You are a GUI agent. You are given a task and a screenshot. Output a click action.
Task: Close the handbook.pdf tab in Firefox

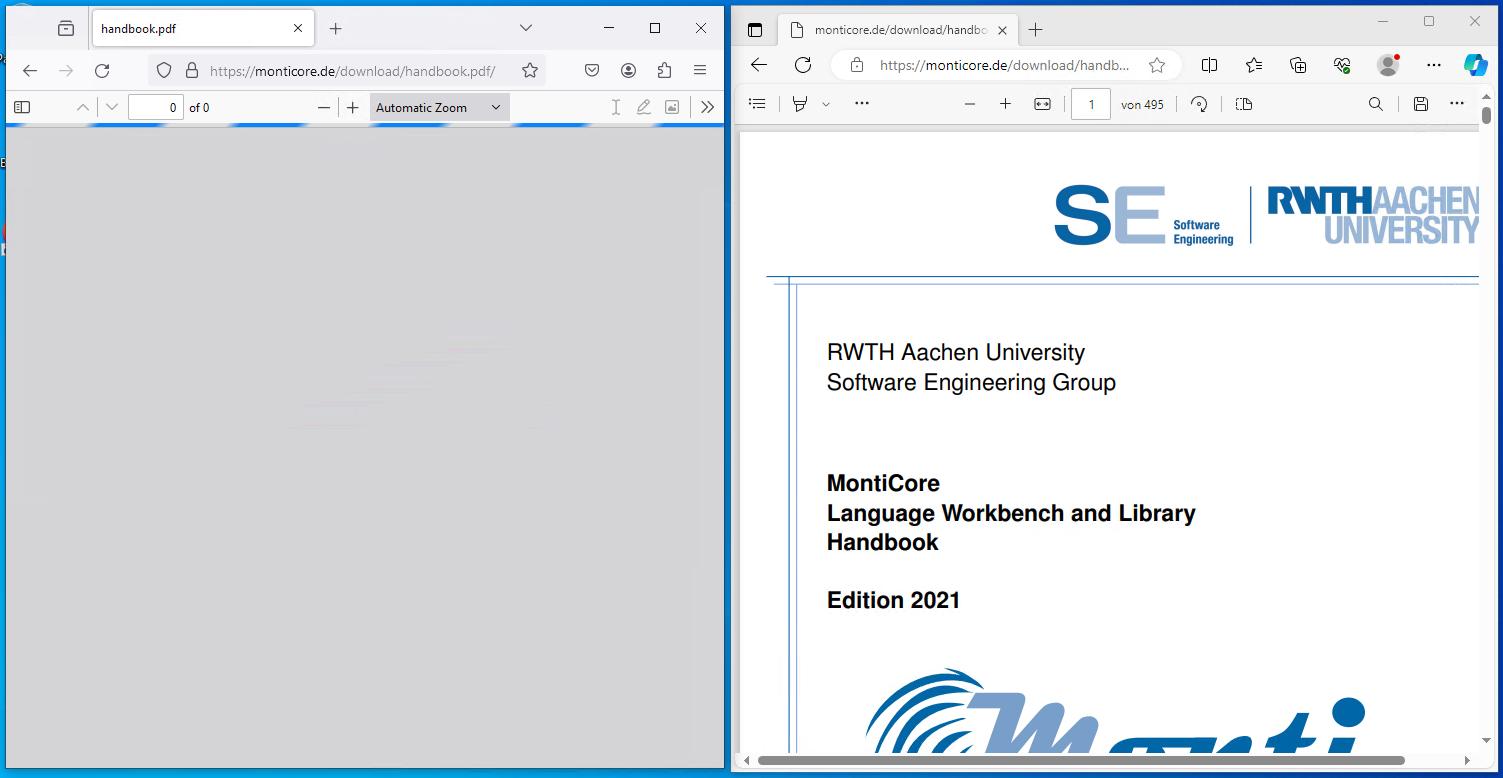click(298, 29)
